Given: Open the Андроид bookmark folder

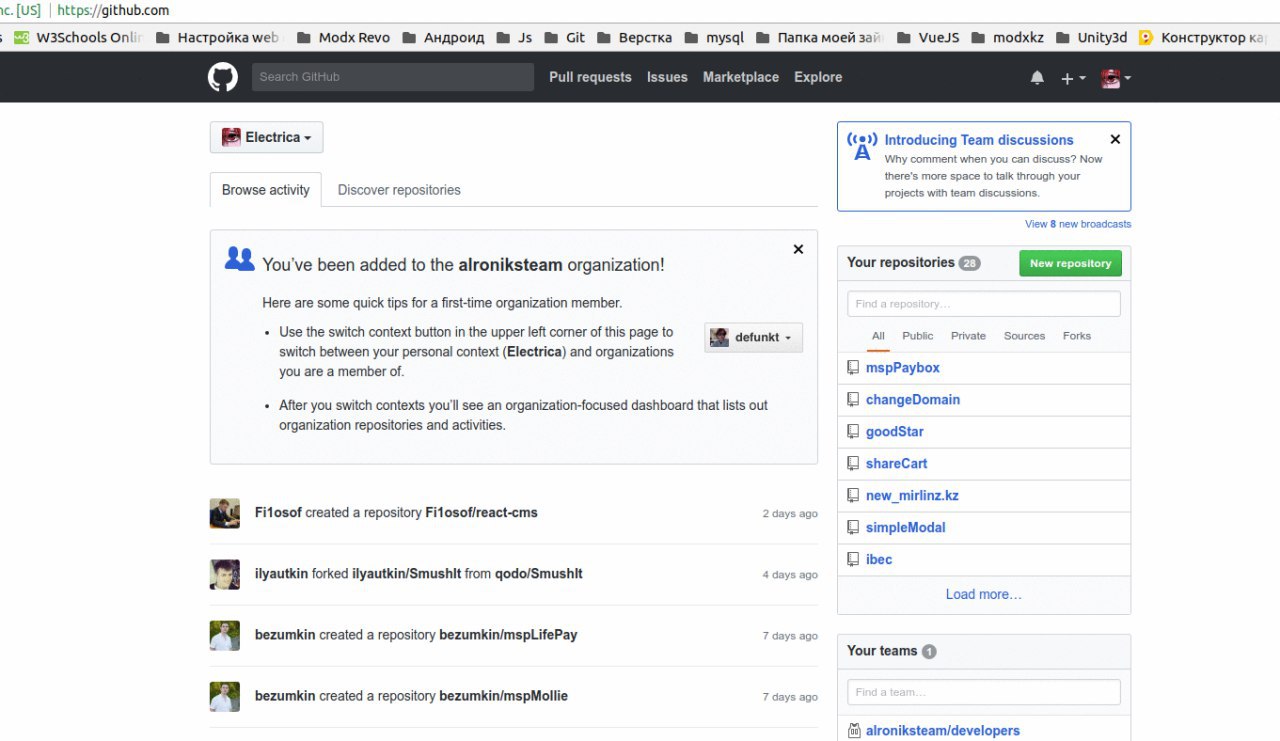Looking at the screenshot, I should pyautogui.click(x=443, y=38).
